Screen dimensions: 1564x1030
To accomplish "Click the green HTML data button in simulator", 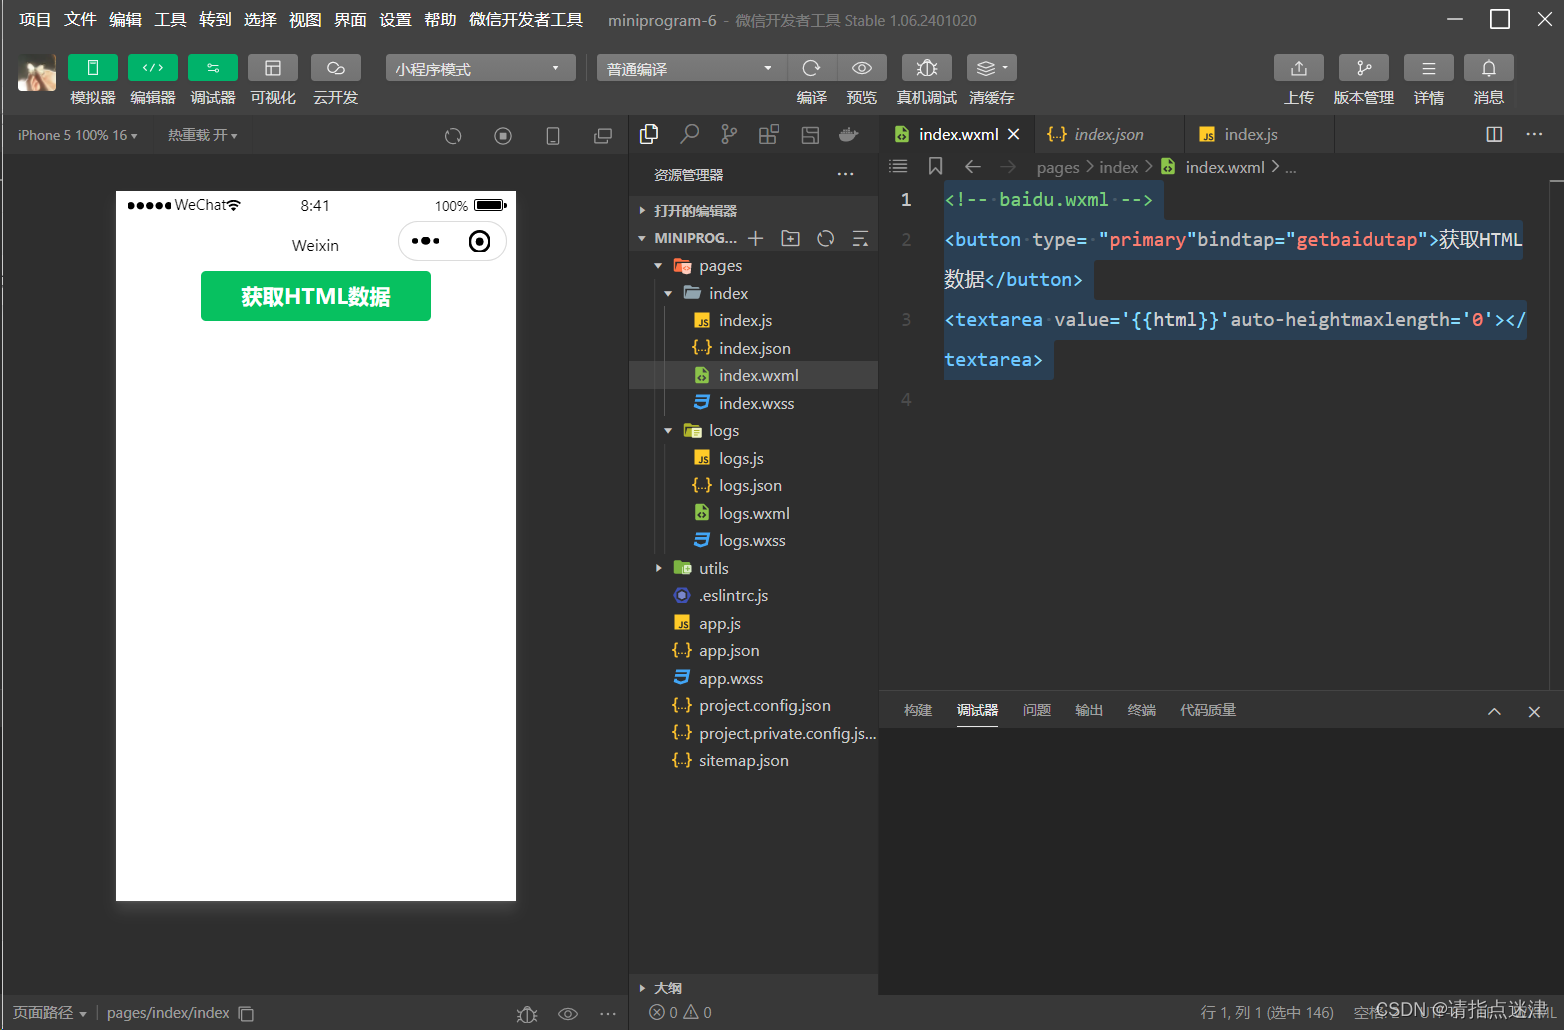I will pyautogui.click(x=316, y=296).
